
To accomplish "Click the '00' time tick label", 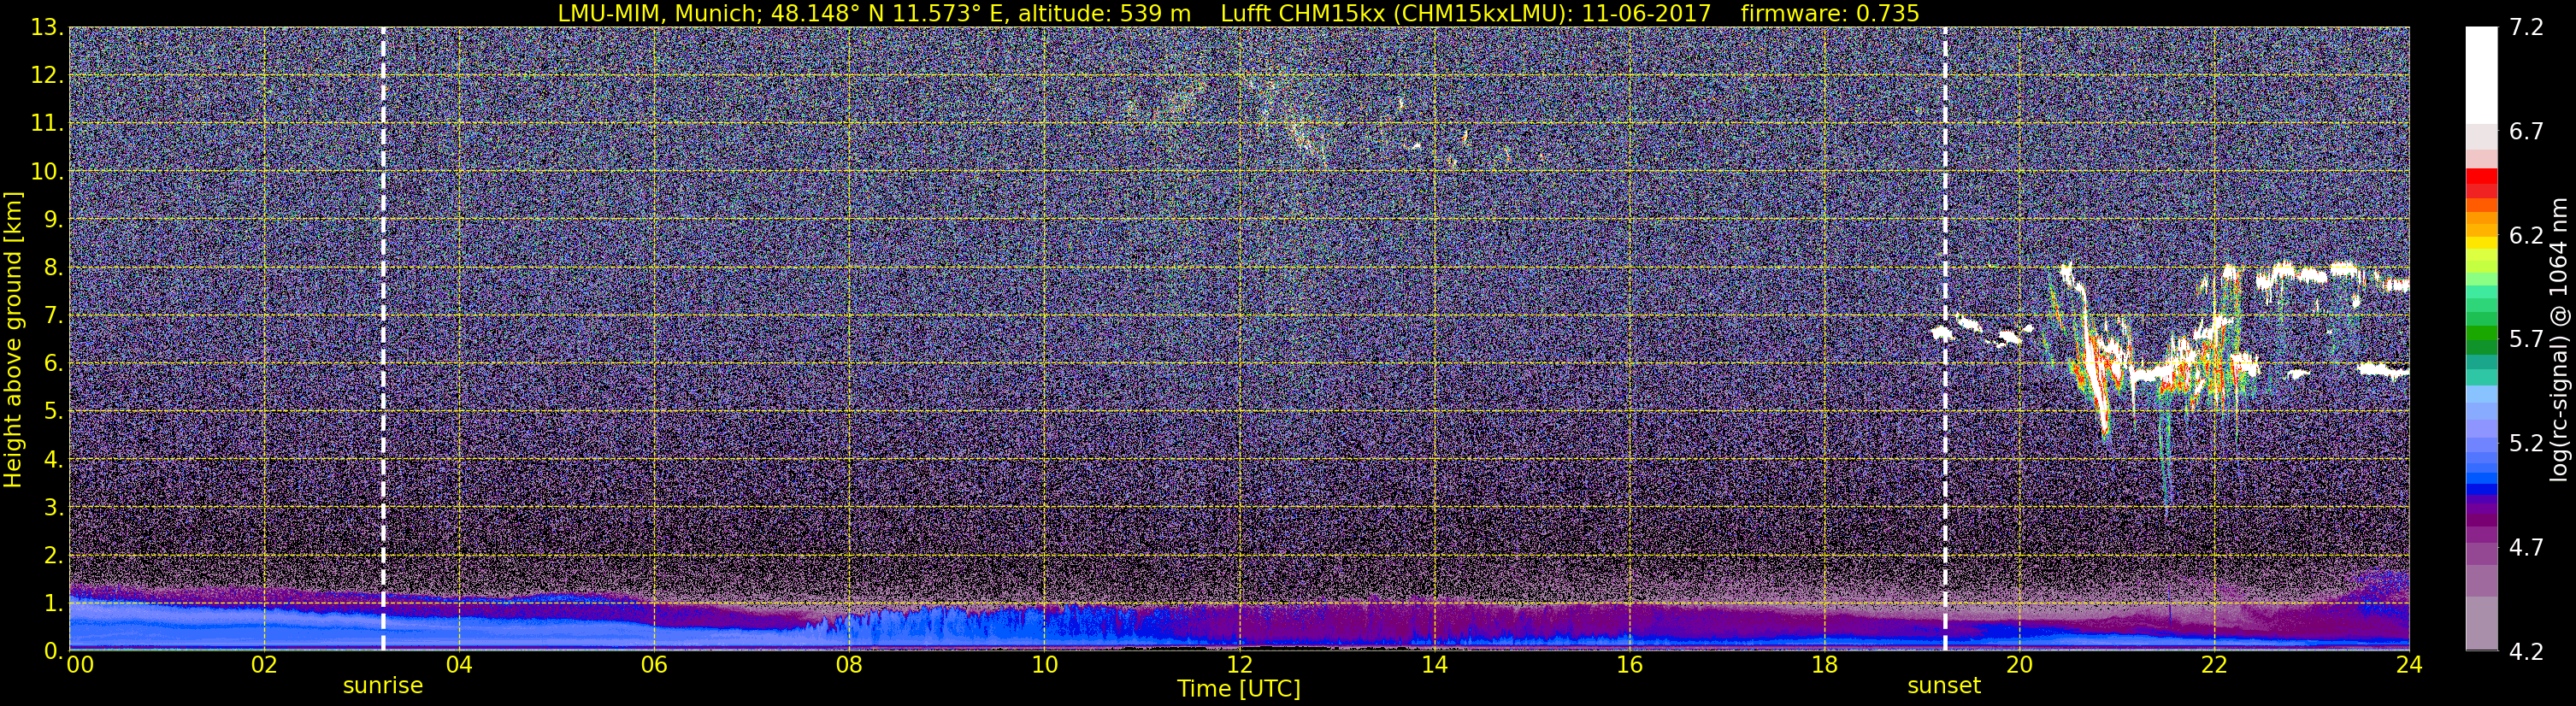I will coord(80,665).
